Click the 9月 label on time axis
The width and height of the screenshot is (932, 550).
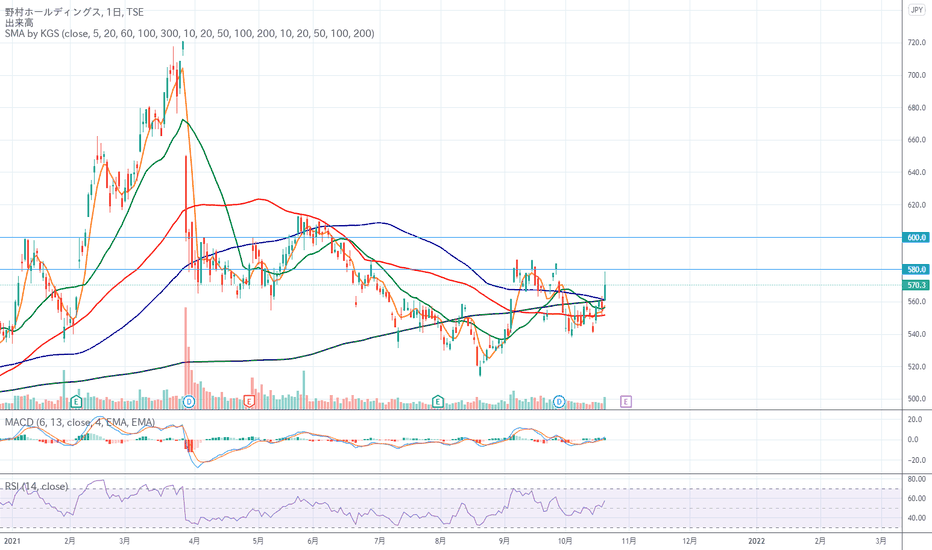(x=504, y=541)
